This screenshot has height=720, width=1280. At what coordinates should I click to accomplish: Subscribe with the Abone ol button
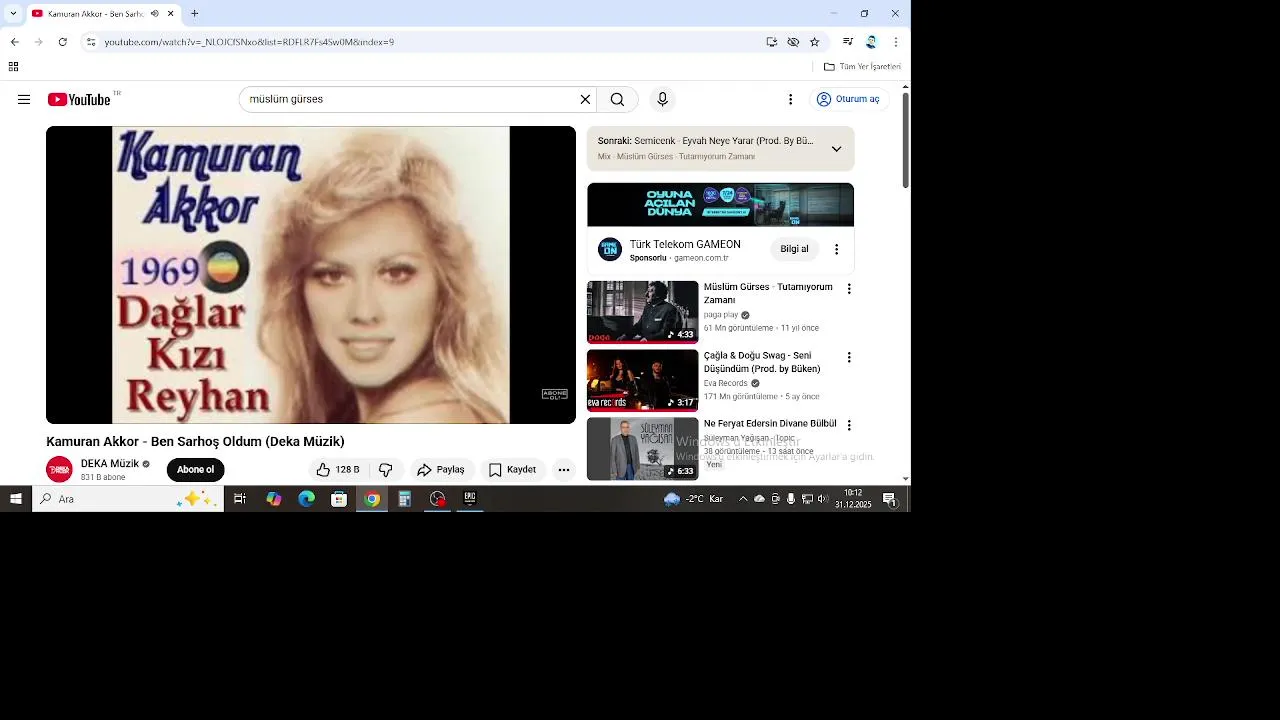(195, 470)
